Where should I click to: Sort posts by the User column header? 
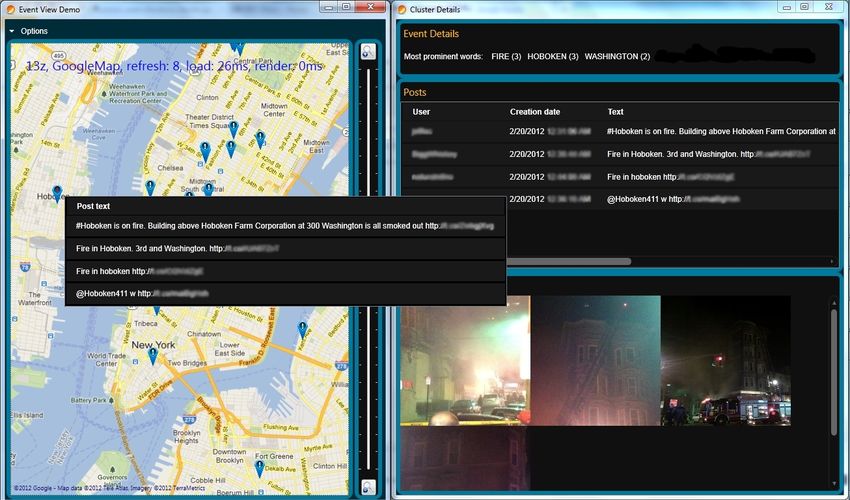[421, 112]
